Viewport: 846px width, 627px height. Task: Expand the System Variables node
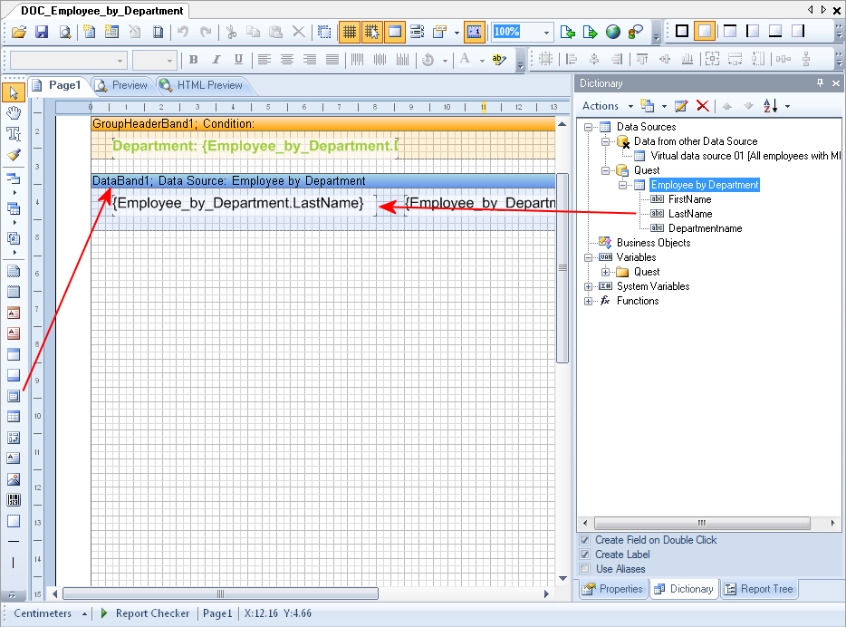[x=588, y=287]
